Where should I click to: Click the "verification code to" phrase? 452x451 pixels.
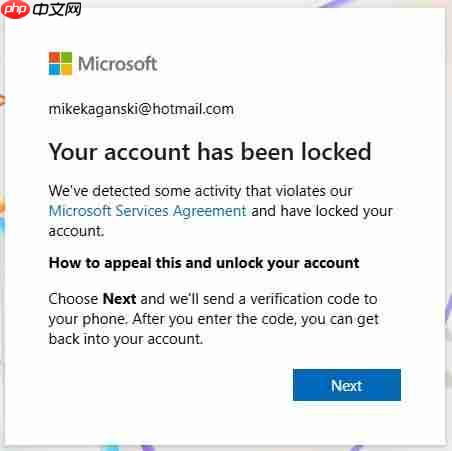[314, 299]
